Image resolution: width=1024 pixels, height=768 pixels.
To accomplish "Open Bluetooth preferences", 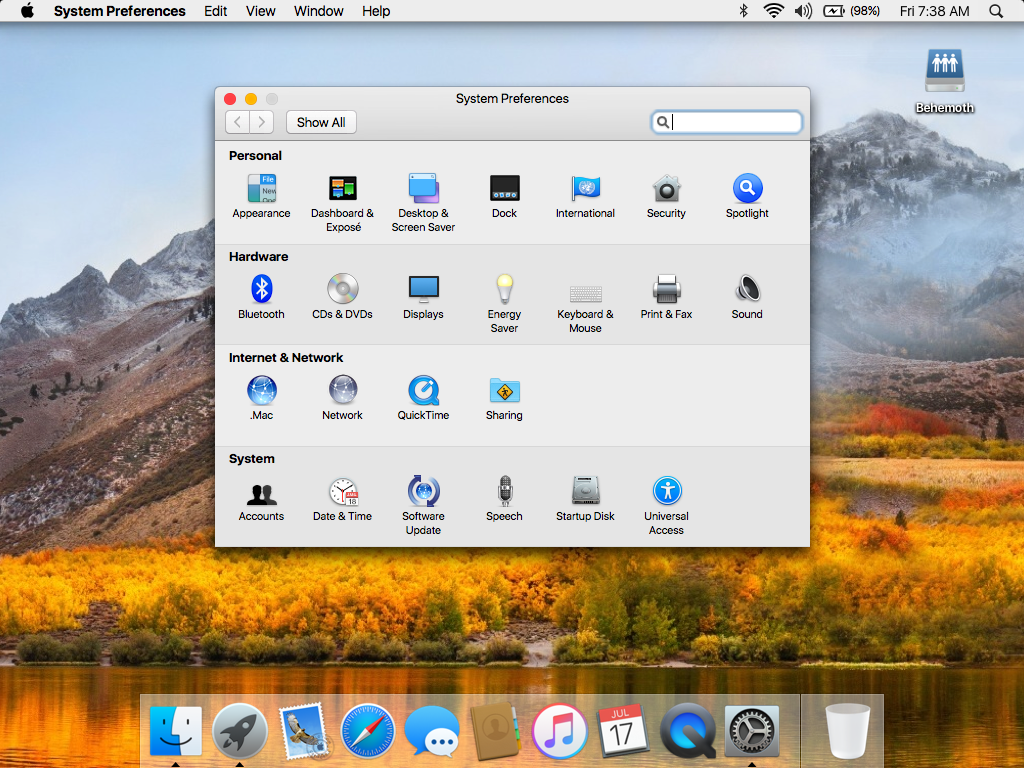I will click(261, 290).
